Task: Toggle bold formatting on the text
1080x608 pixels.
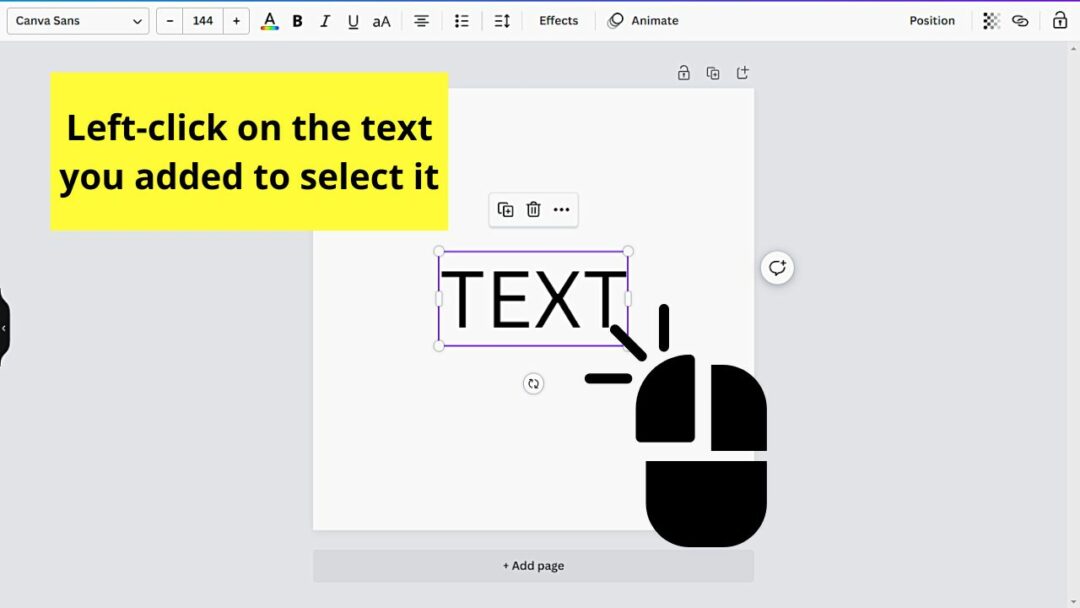Action: (297, 20)
